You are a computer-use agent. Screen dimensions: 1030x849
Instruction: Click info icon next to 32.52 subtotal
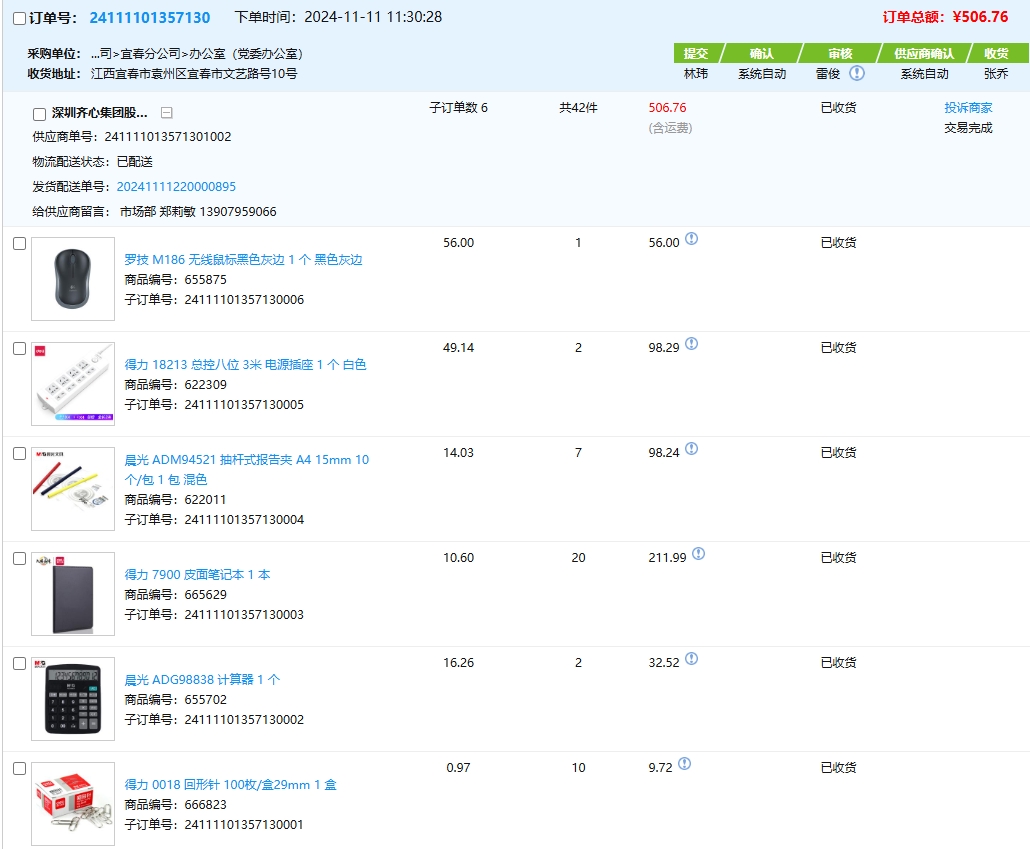click(x=692, y=659)
